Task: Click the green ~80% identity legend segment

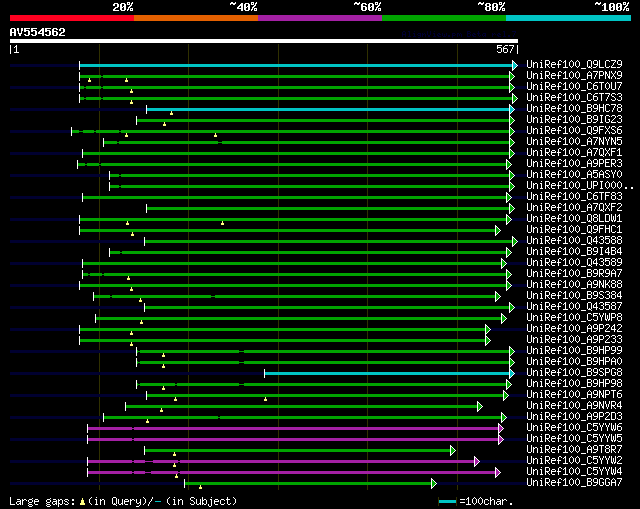Action: (444, 18)
